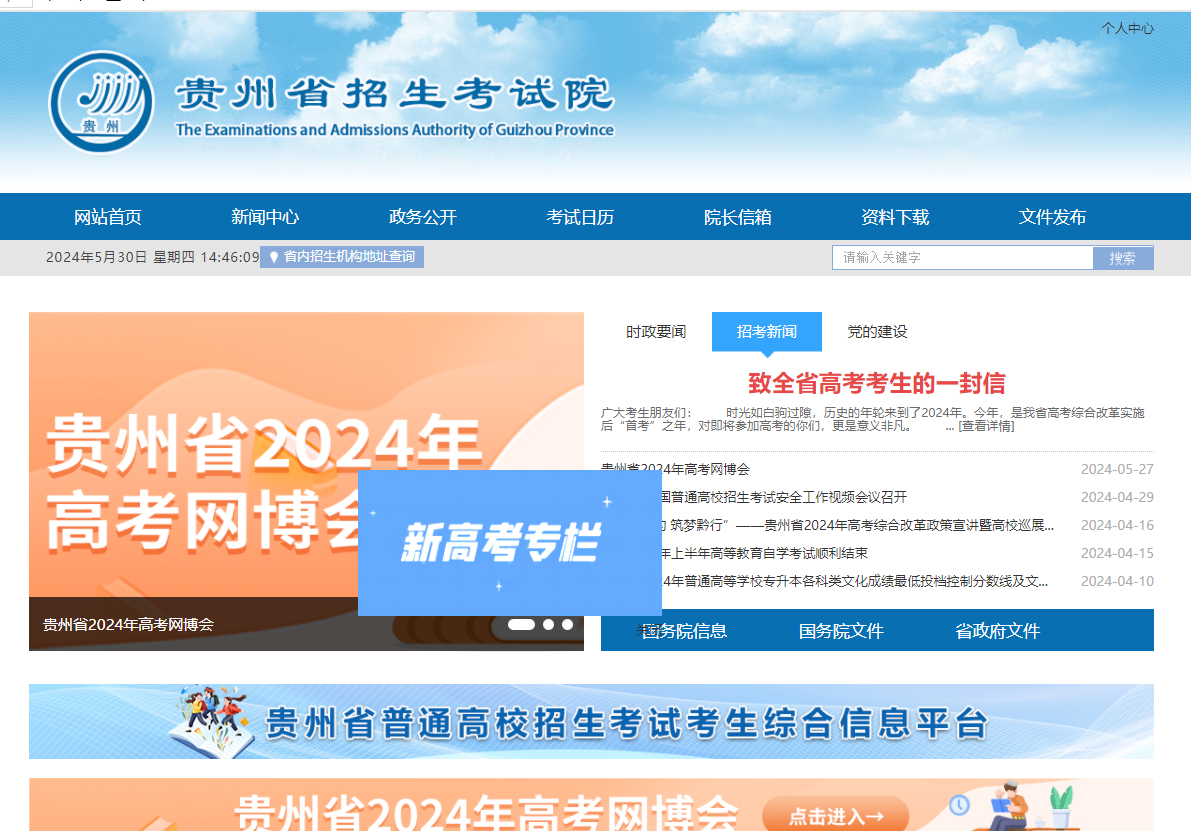This screenshot has height=831, width=1191.
Task: Expand the 政务公开 navigation menu
Action: tap(422, 217)
